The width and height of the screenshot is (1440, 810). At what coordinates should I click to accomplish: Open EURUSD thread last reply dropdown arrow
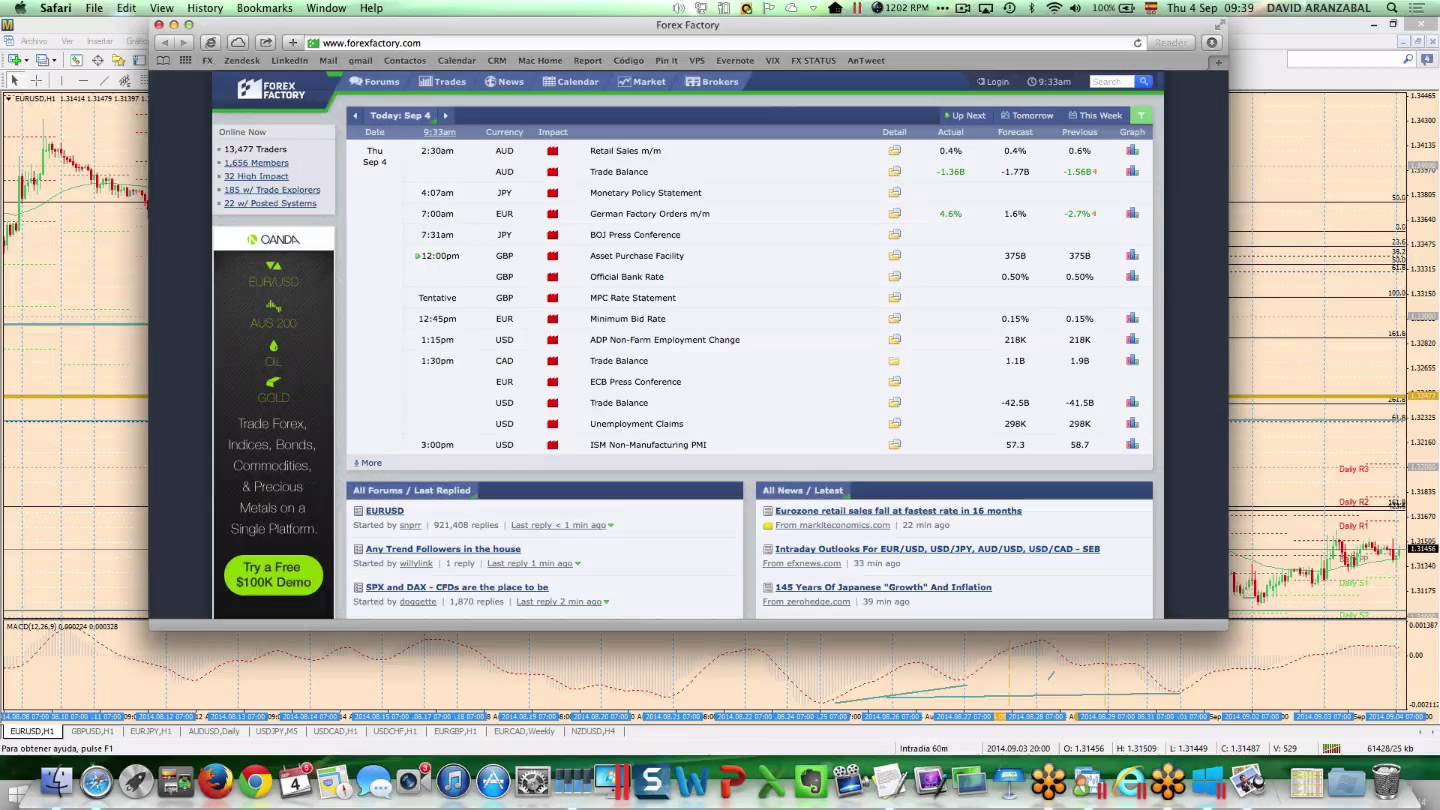(611, 525)
